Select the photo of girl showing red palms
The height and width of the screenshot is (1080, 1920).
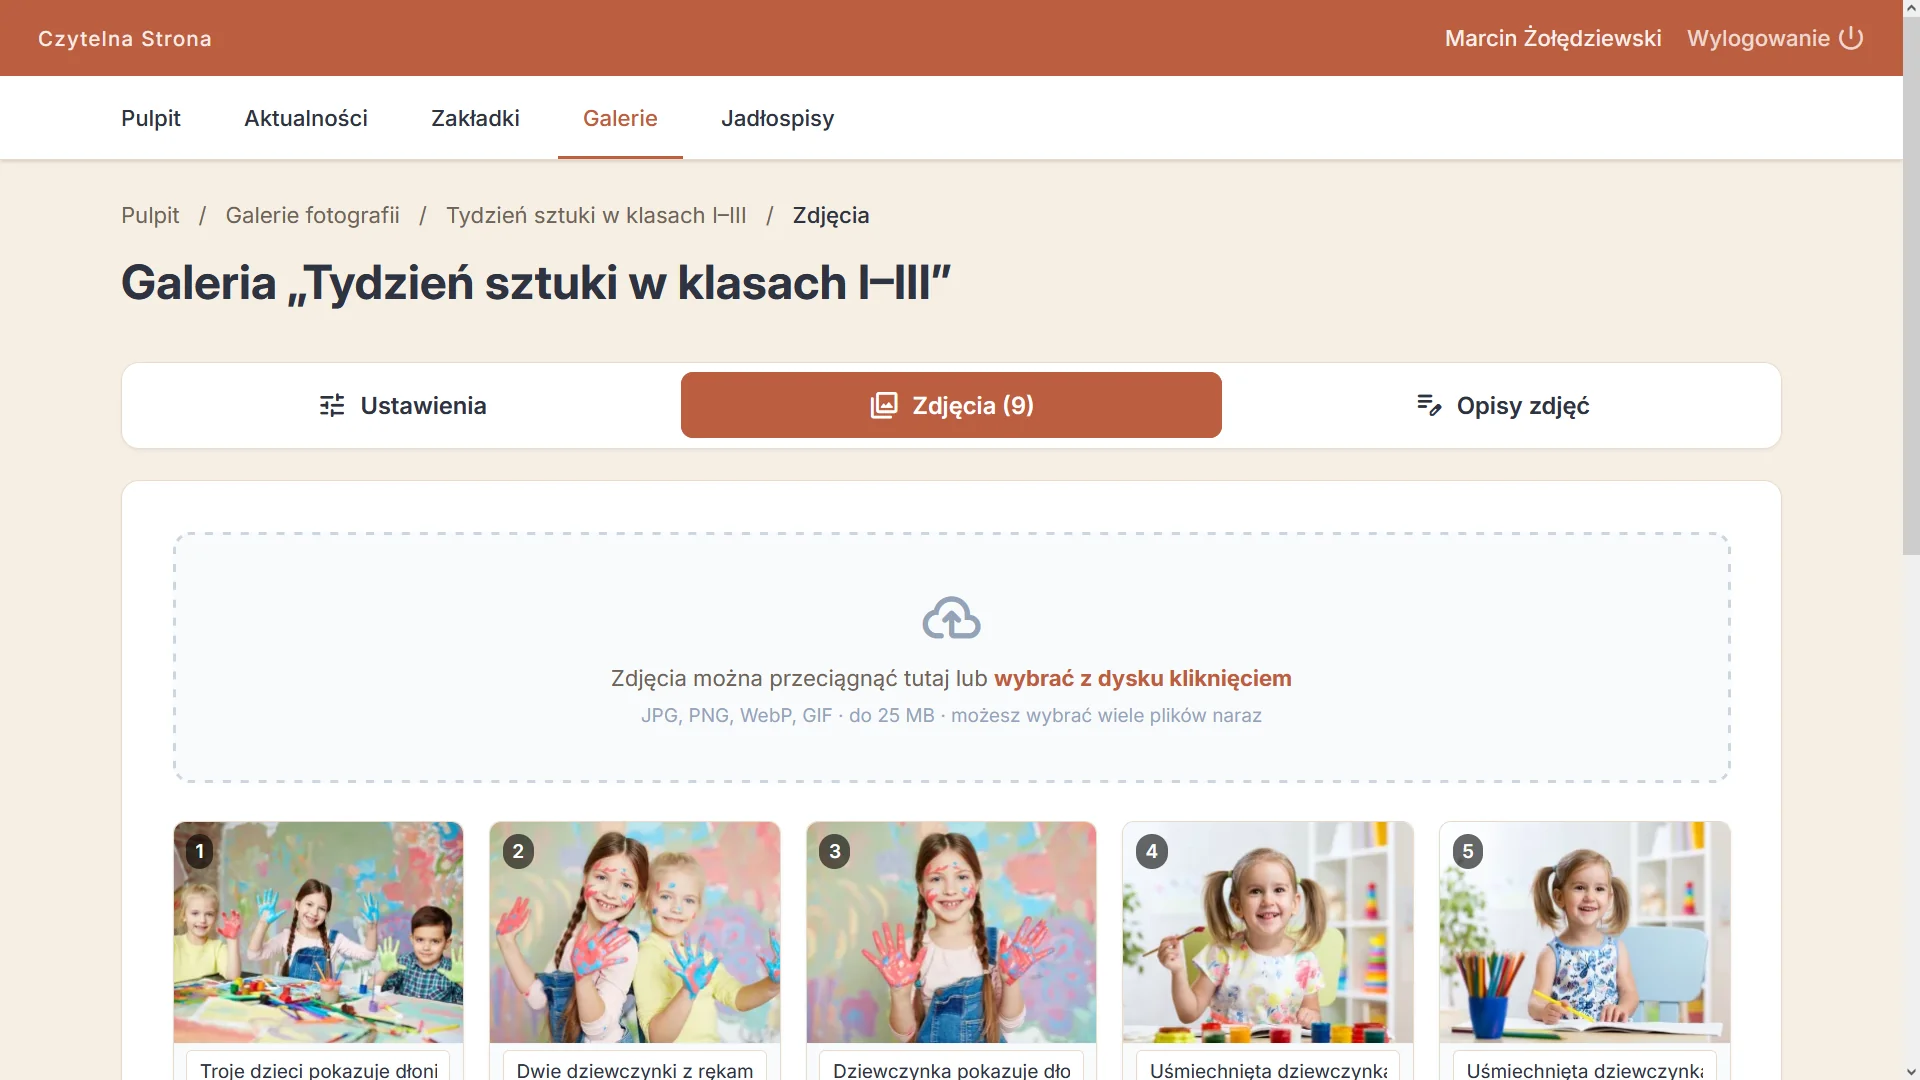coord(951,932)
